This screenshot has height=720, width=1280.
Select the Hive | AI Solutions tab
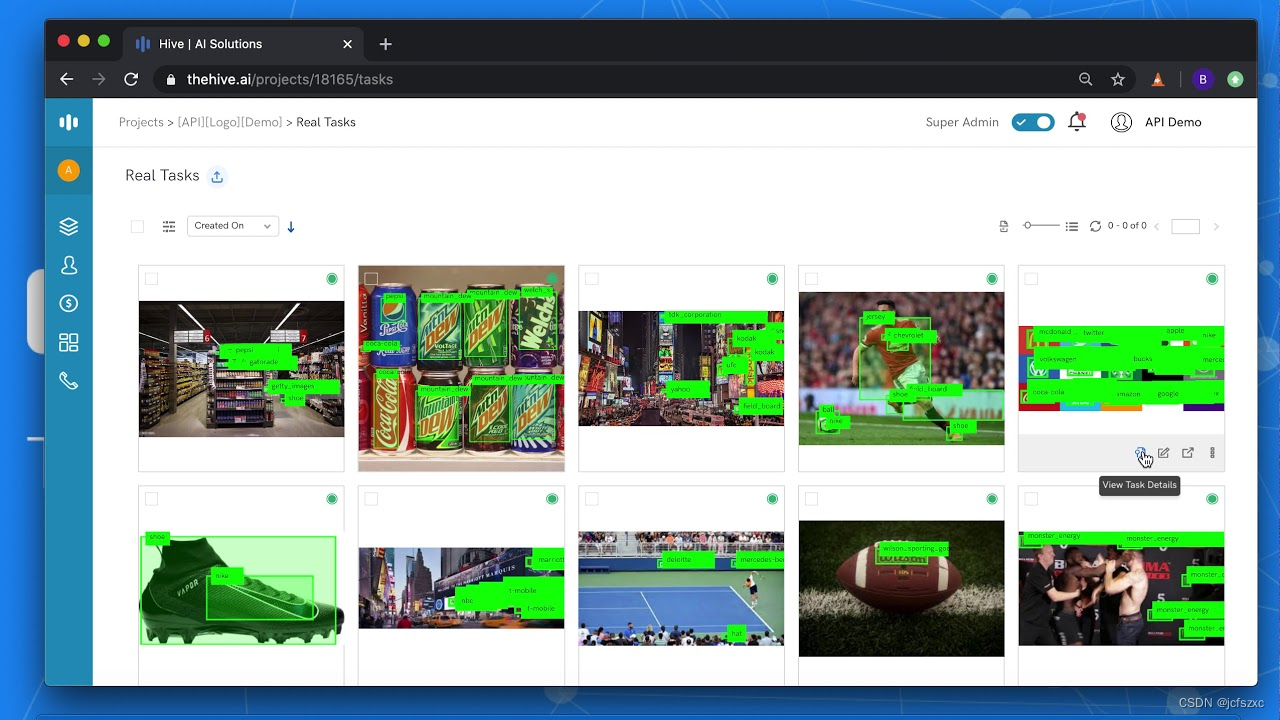coord(245,44)
